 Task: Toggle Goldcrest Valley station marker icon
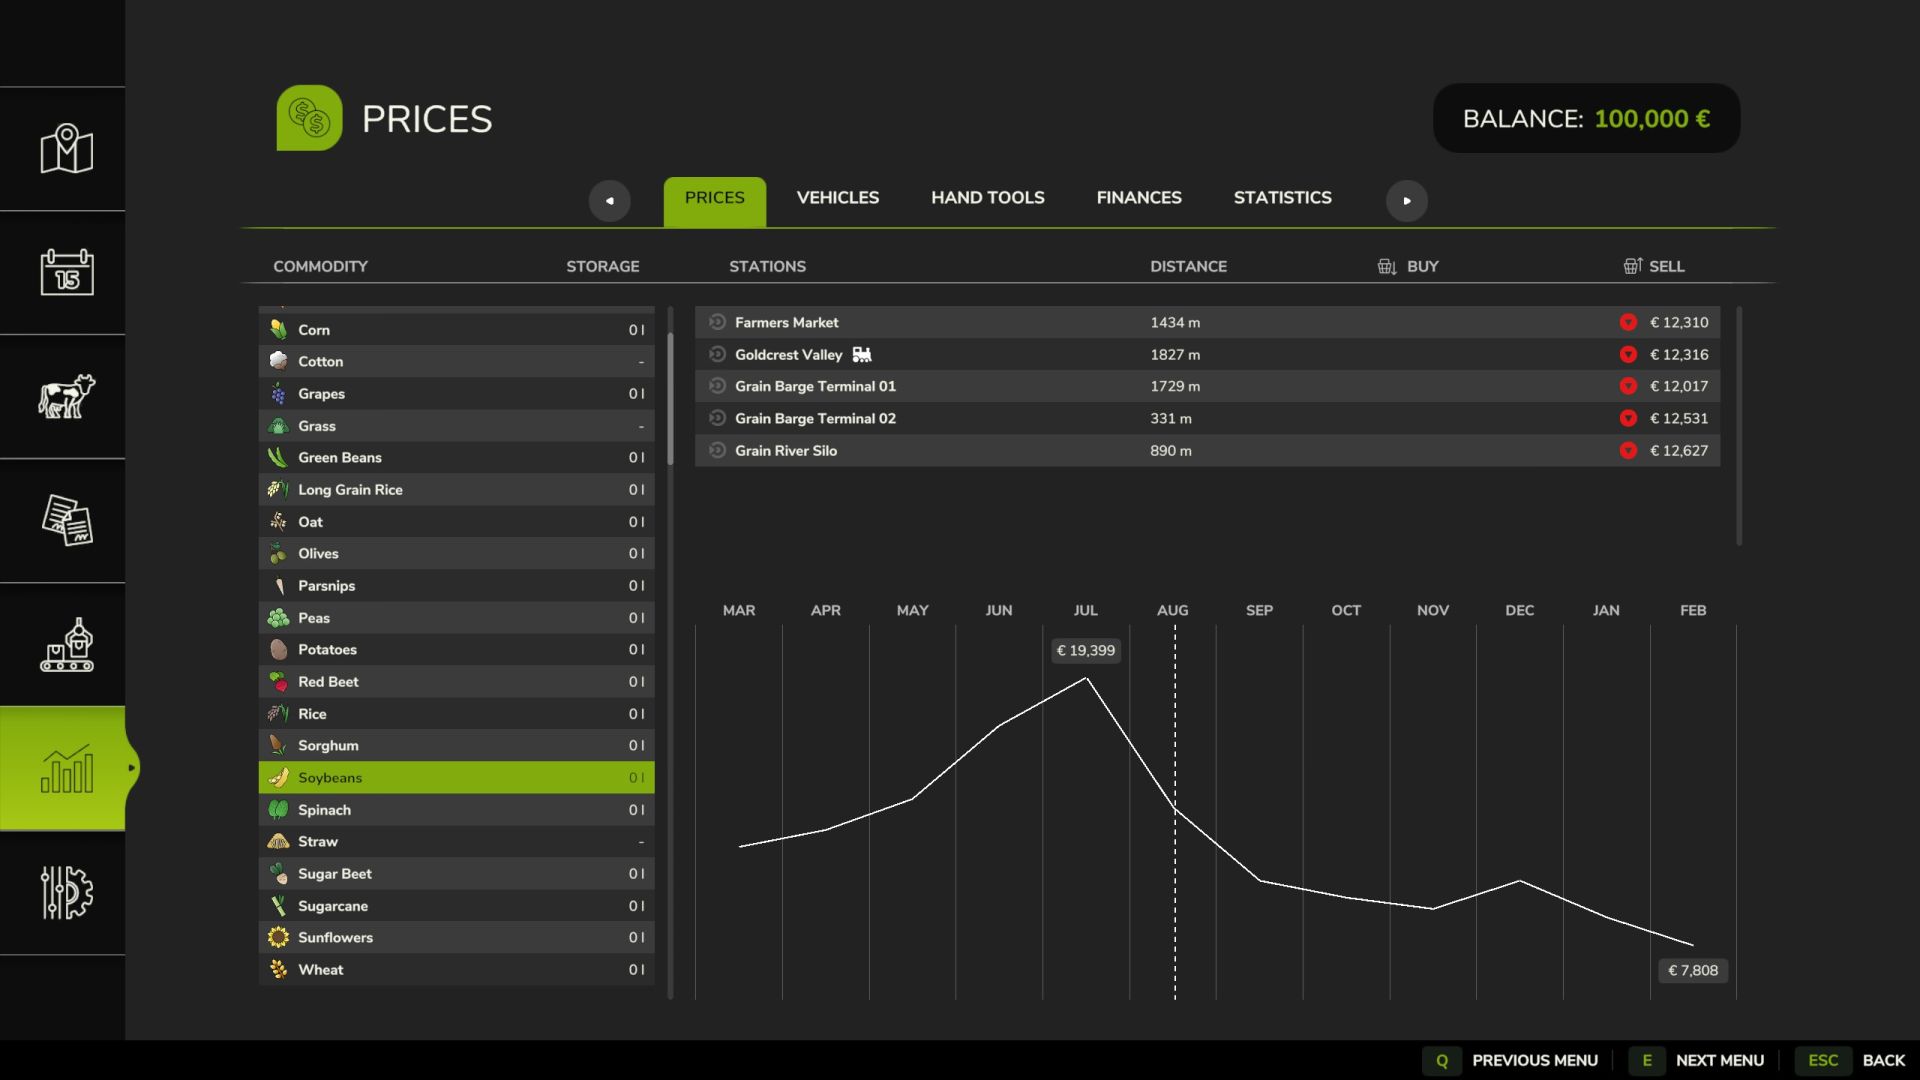point(717,354)
